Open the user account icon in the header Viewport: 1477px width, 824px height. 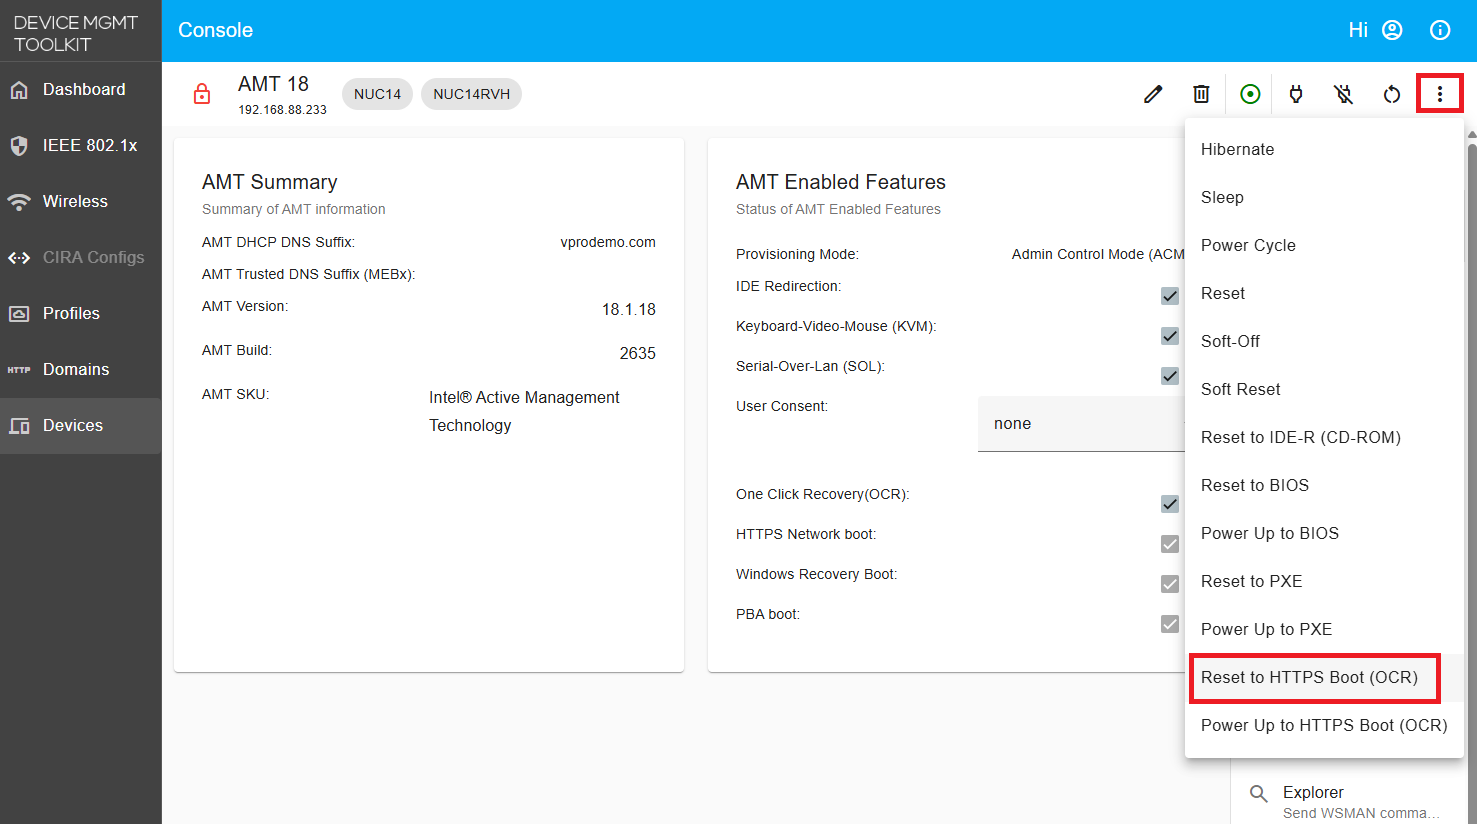point(1392,30)
